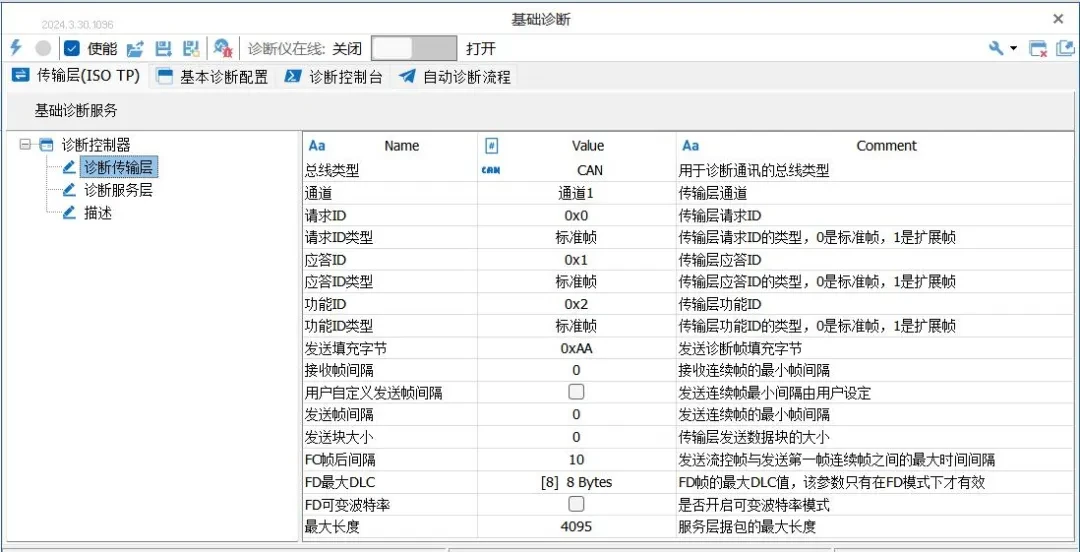Screen dimensions: 1080x552
Task: Click comment 发送诊断帧填充字节
Action: (740, 348)
